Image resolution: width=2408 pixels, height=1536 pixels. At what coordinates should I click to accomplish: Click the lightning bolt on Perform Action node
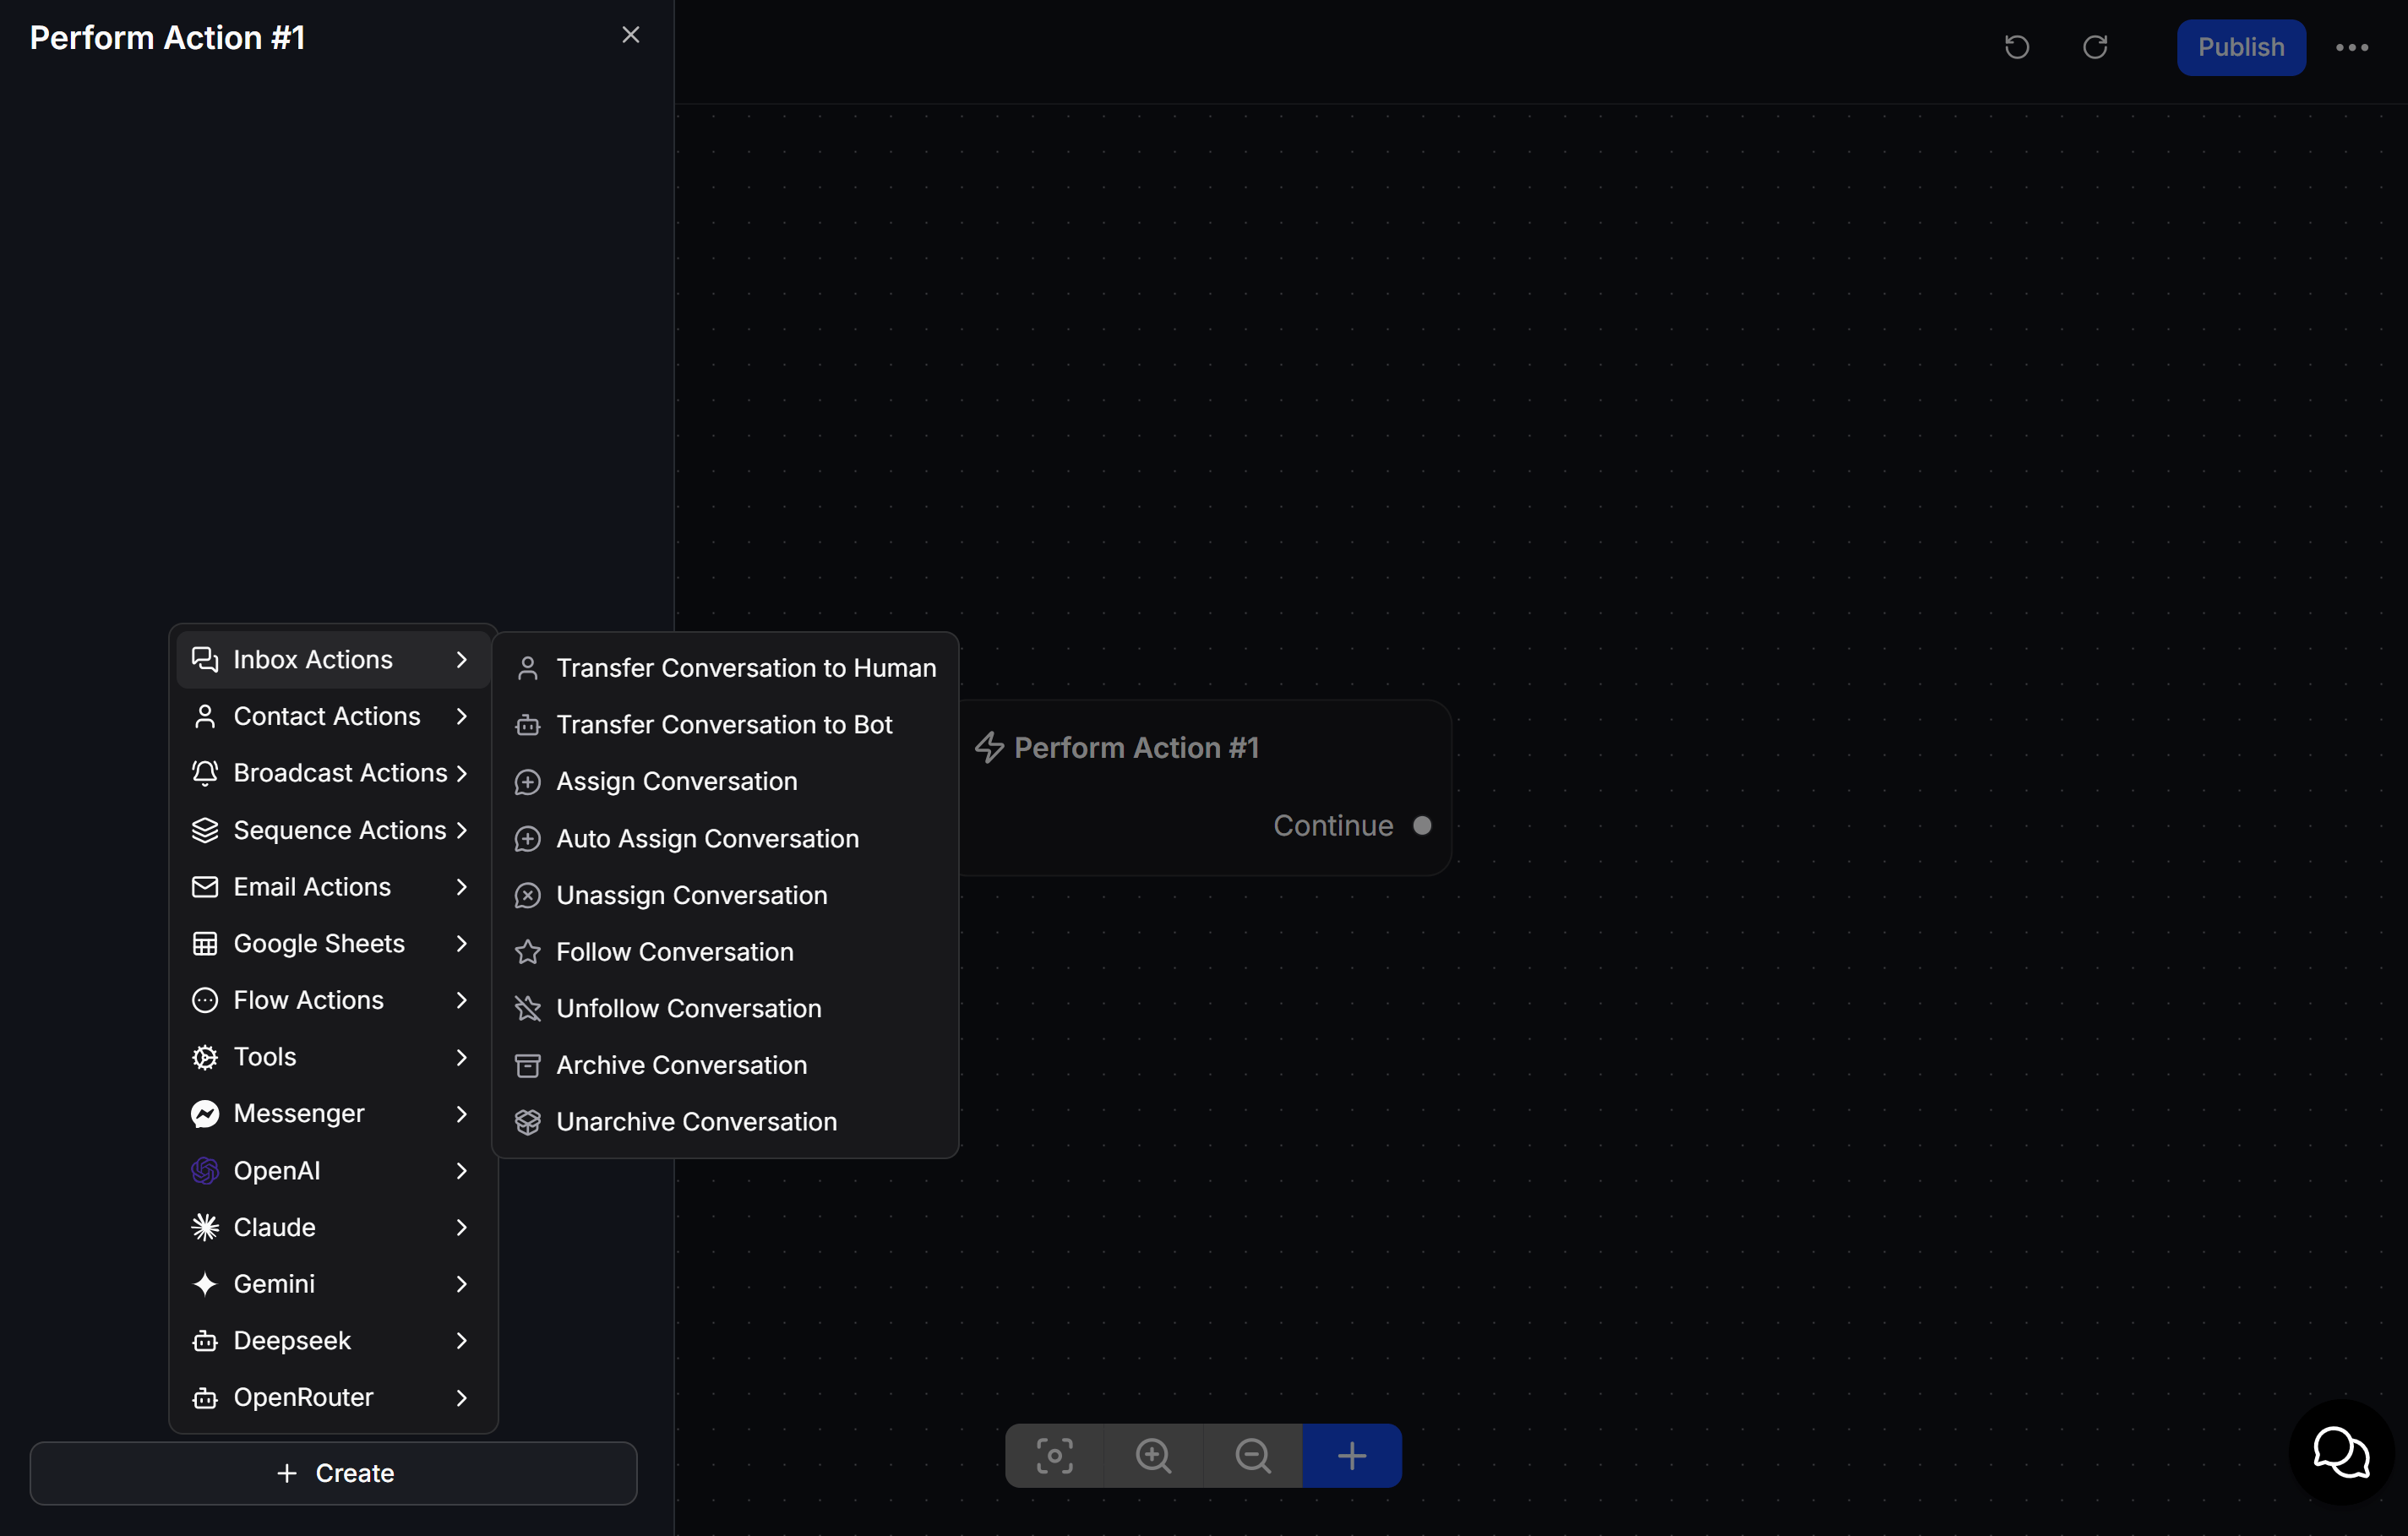[x=989, y=747]
